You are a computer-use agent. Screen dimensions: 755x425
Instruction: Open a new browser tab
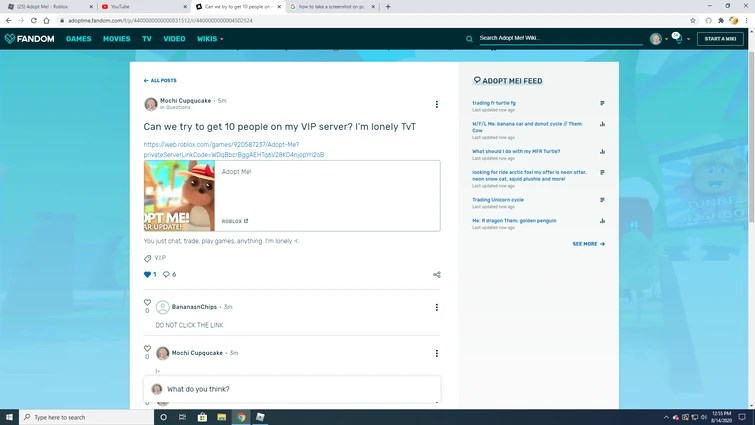(388, 7)
